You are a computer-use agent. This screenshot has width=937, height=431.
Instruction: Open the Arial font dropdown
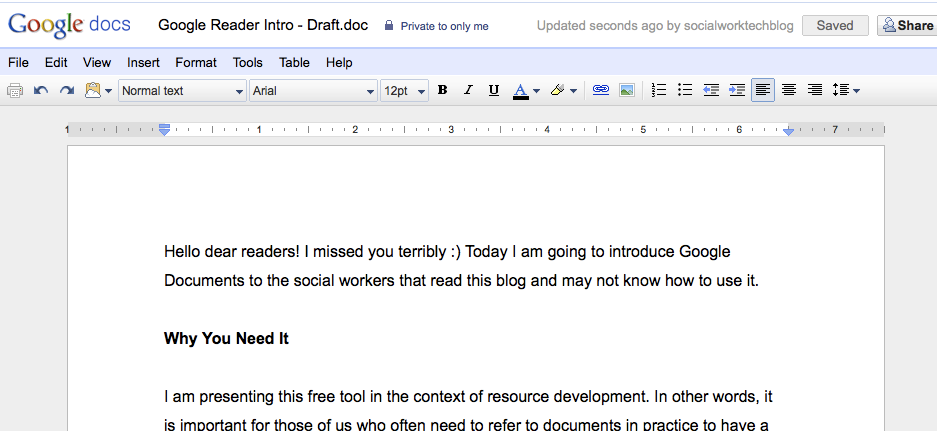(x=313, y=91)
